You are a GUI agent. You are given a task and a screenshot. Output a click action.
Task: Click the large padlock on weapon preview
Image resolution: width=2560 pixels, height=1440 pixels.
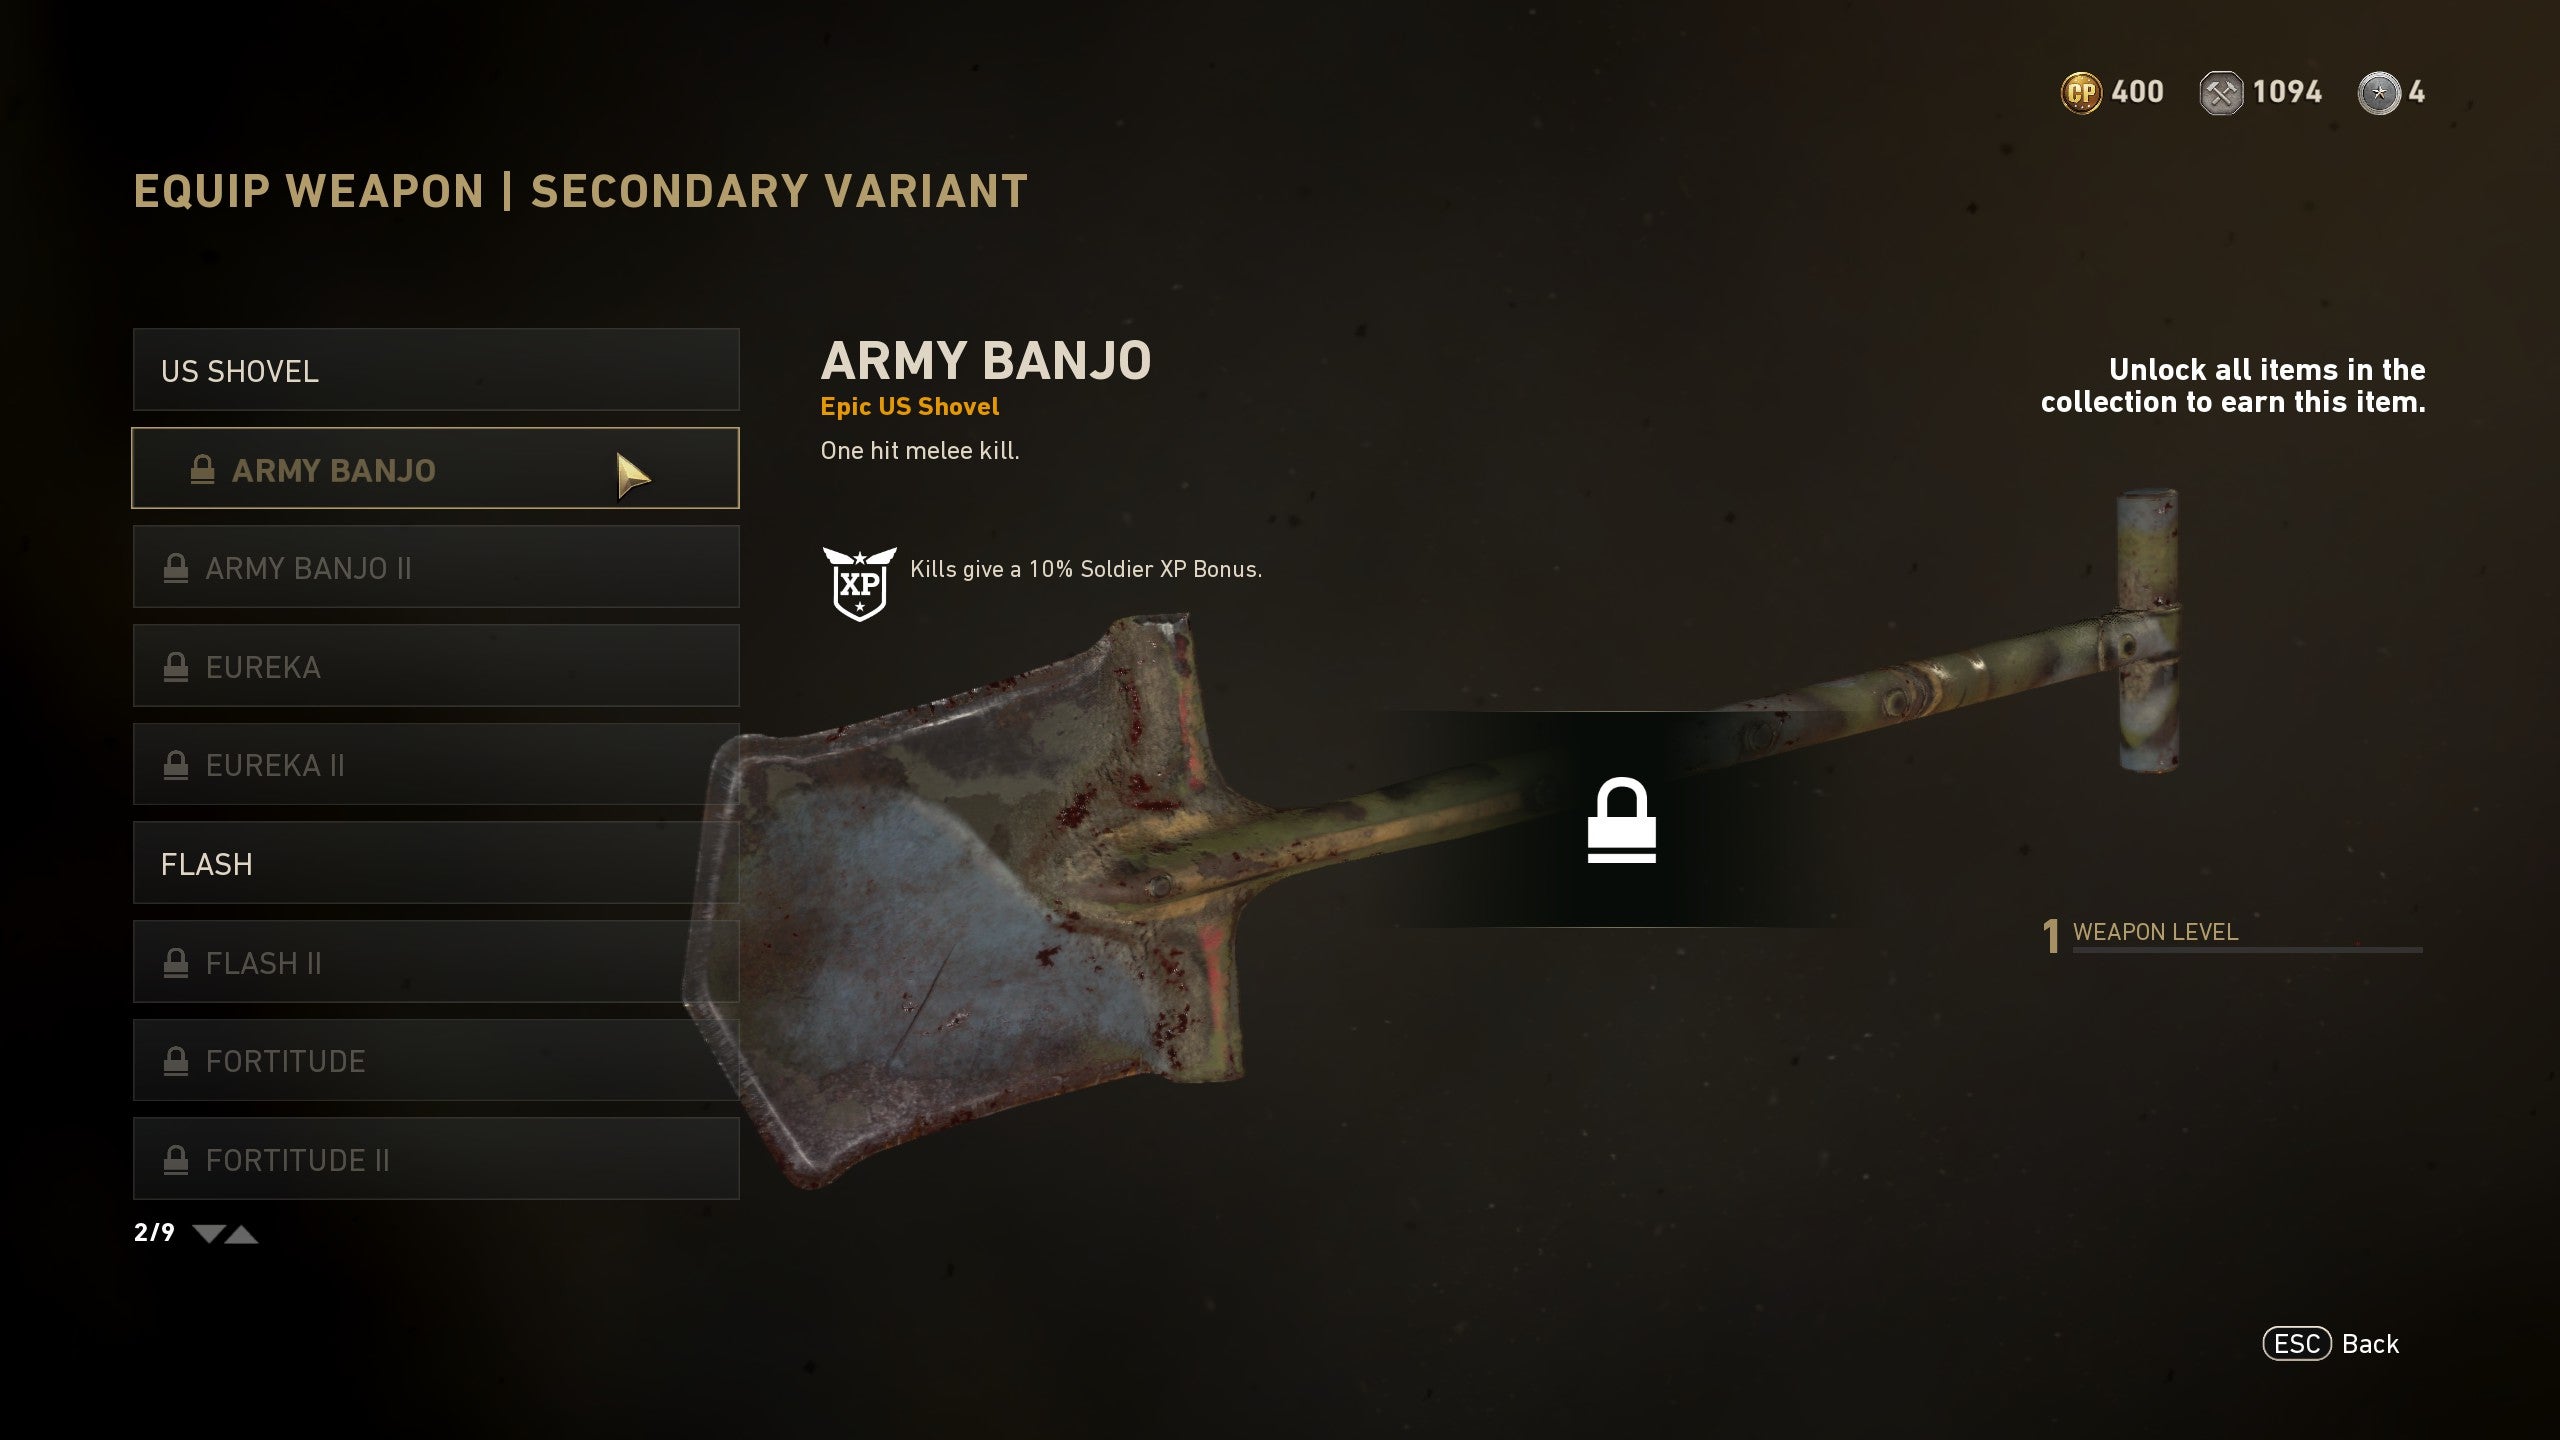1621,820
